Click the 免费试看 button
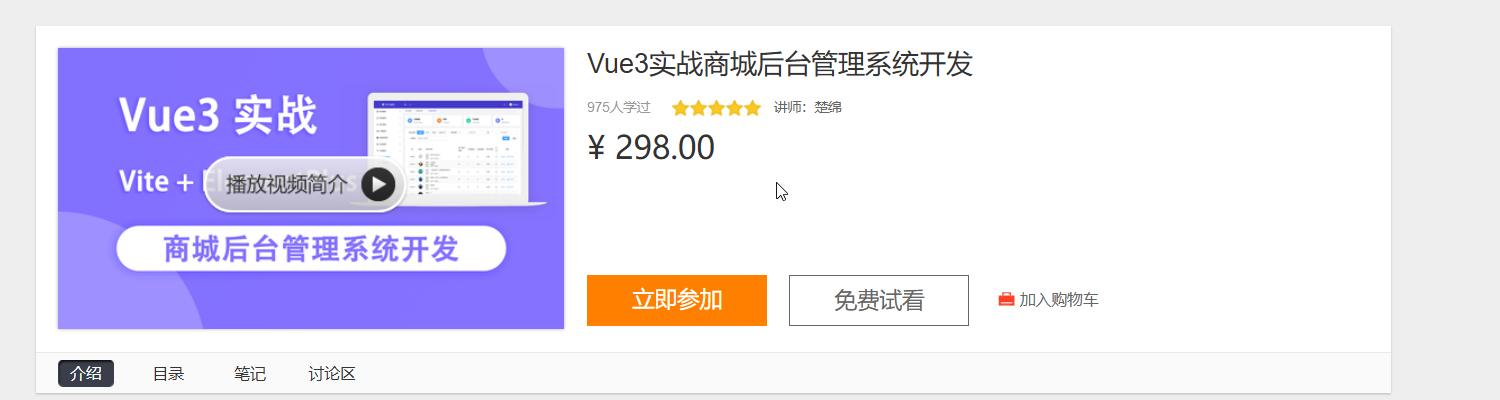 pyautogui.click(x=879, y=300)
